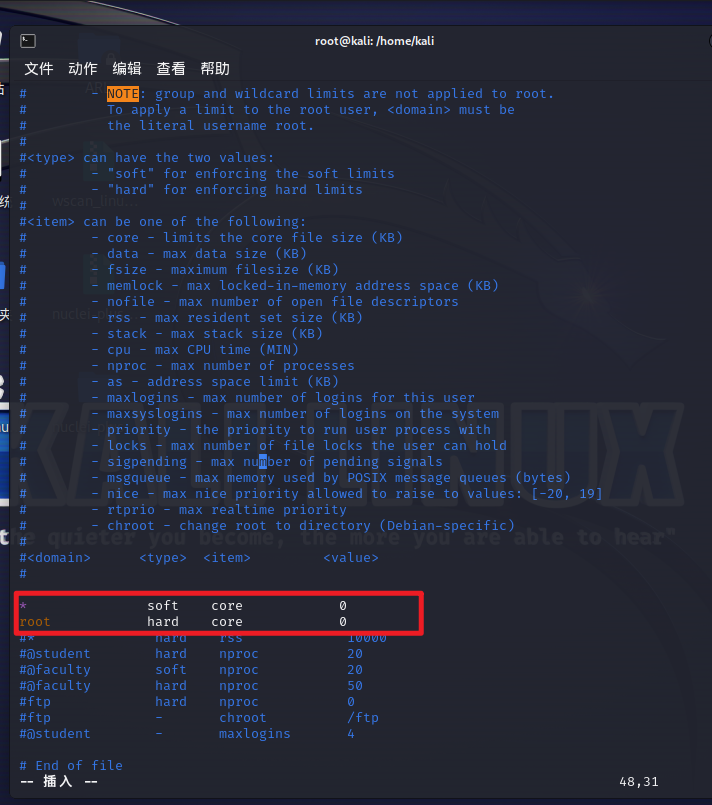
Task: Open the 动作 (Actions) menu
Action: click(x=83, y=69)
